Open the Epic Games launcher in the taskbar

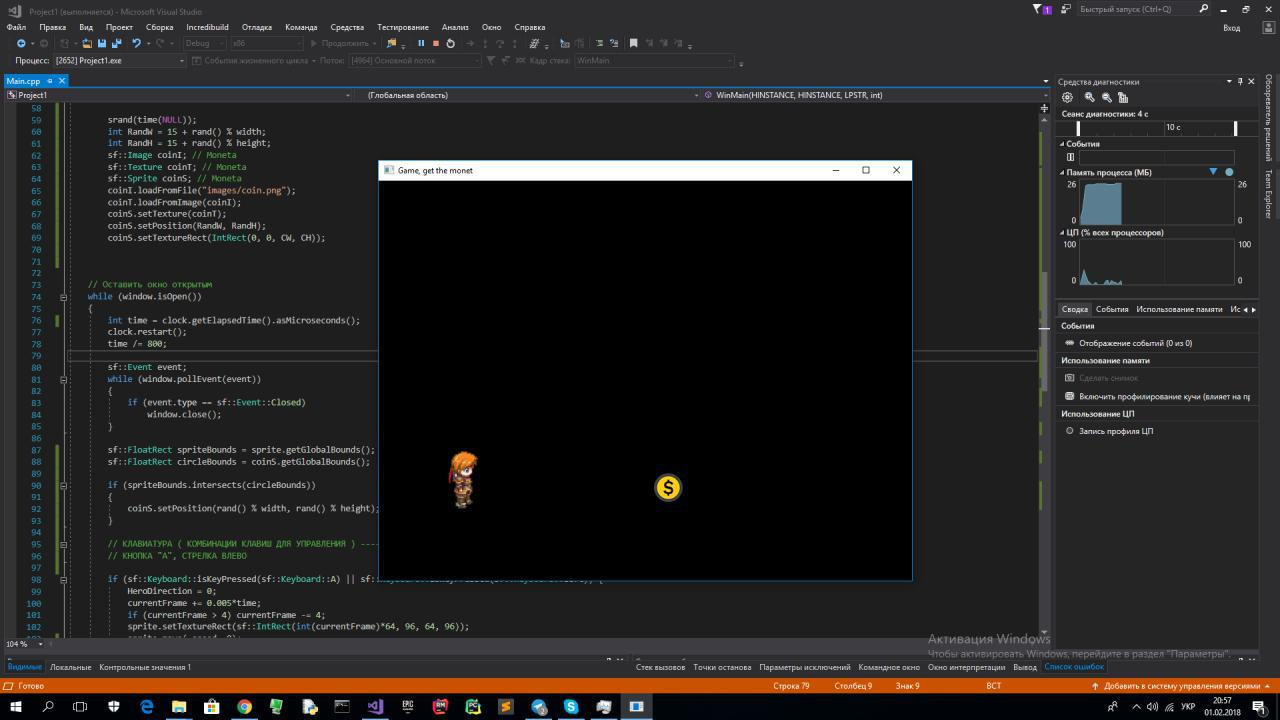(407, 706)
